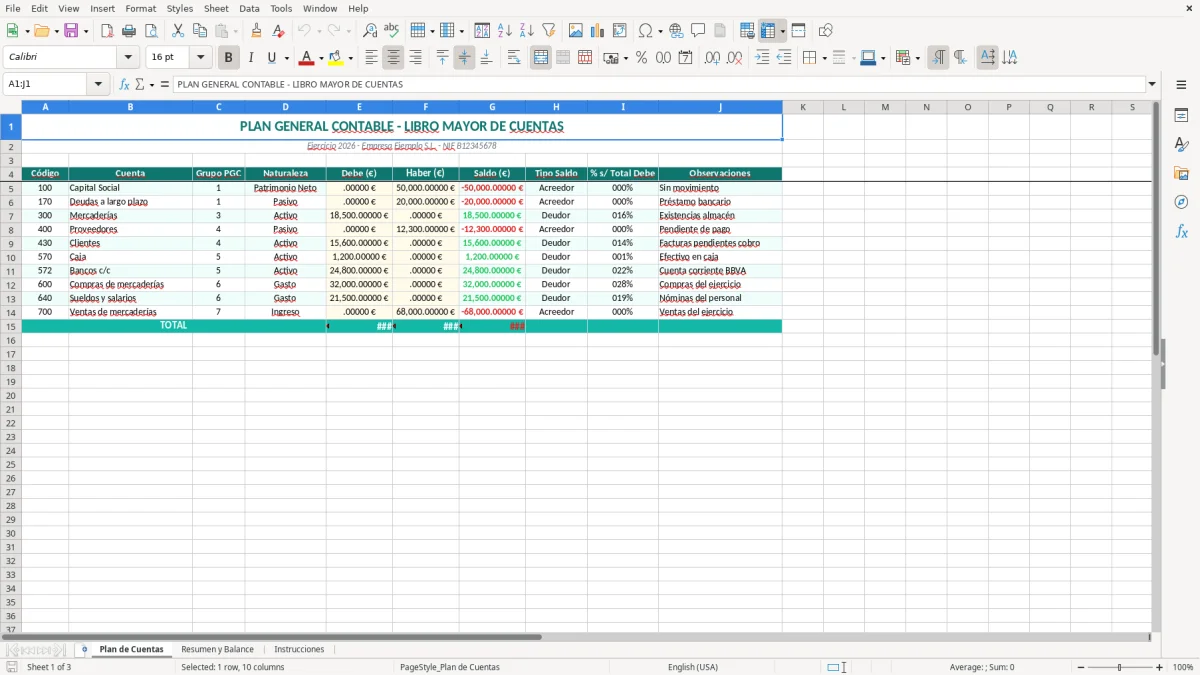
Task: Click the Insert Special Character omega icon
Action: point(645,31)
